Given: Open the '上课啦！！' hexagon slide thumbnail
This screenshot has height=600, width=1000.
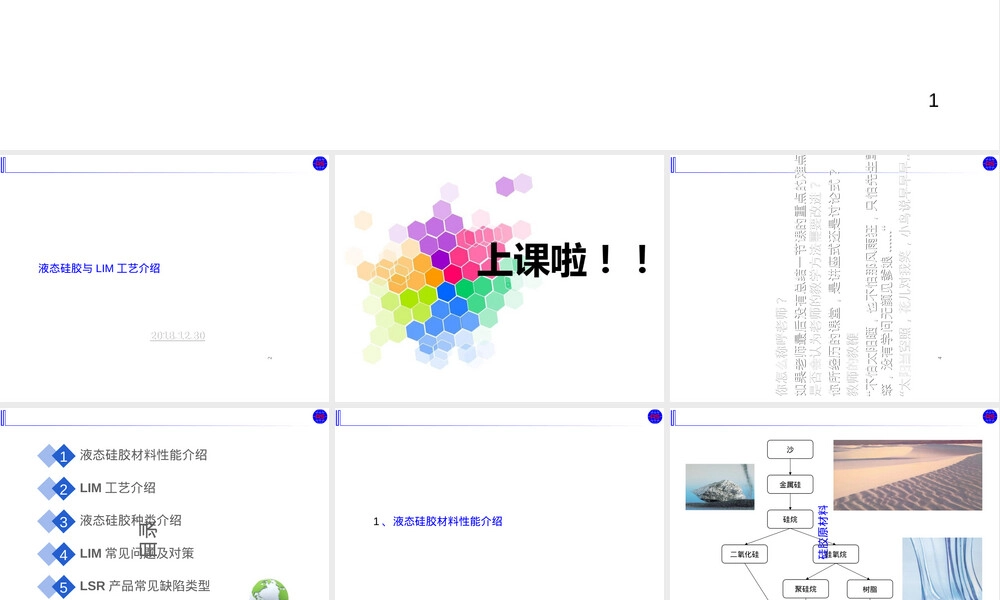Looking at the screenshot, I should (x=499, y=279).
